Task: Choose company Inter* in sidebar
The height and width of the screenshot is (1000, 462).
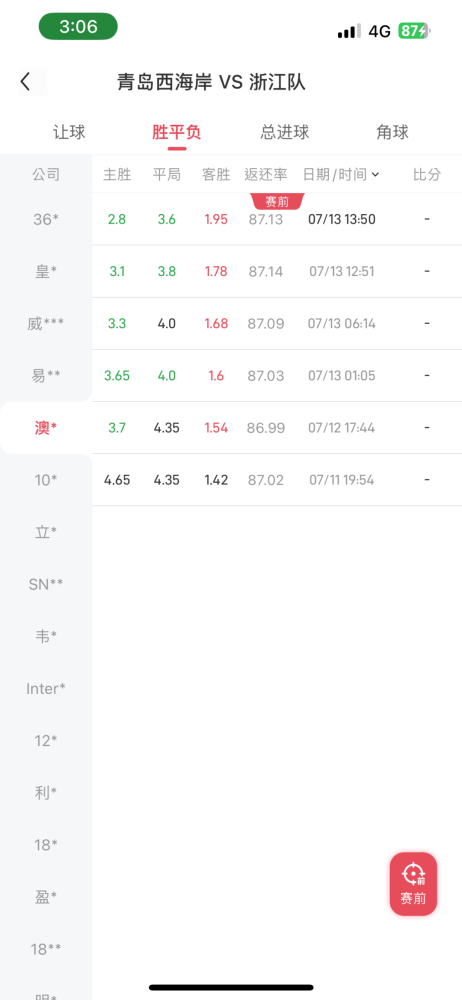Action: pyautogui.click(x=46, y=688)
